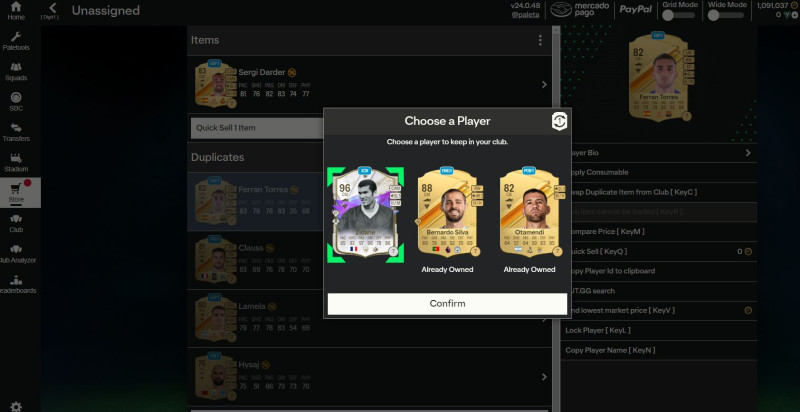
Task: Expand Sergi Darder item chevron
Action: pyautogui.click(x=544, y=85)
